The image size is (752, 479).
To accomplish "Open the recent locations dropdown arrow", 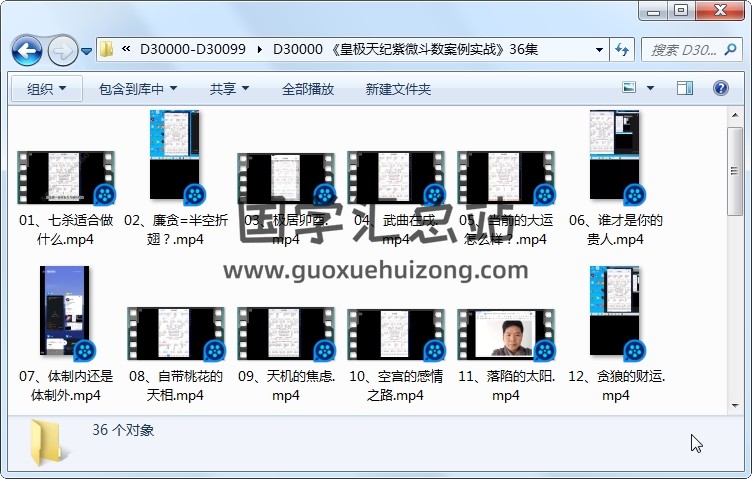I will tap(86, 51).
